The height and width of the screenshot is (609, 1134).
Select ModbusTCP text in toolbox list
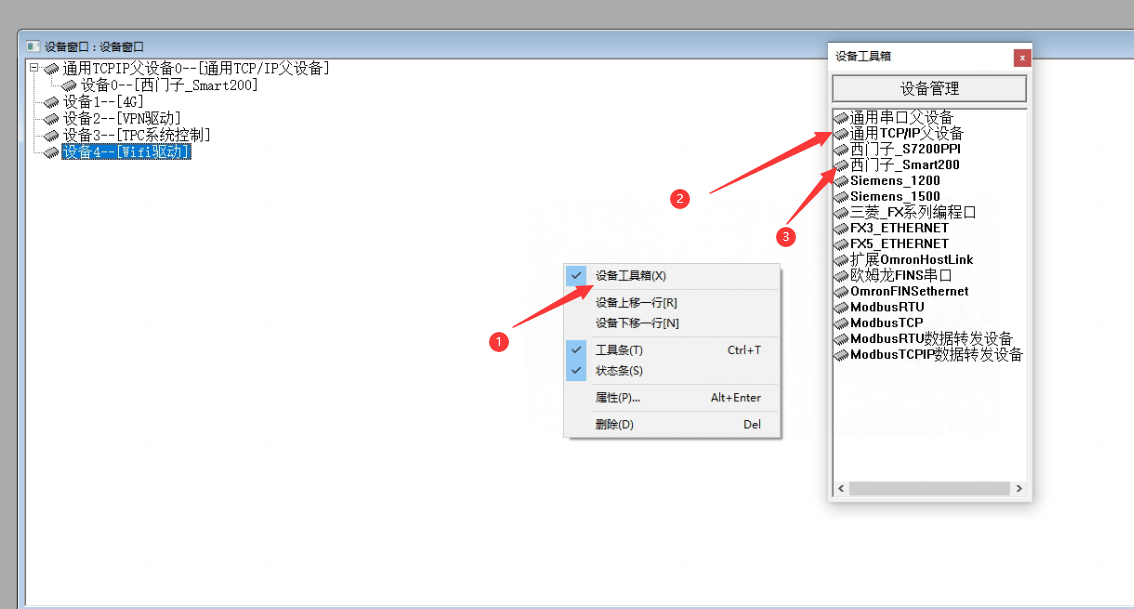coord(887,323)
